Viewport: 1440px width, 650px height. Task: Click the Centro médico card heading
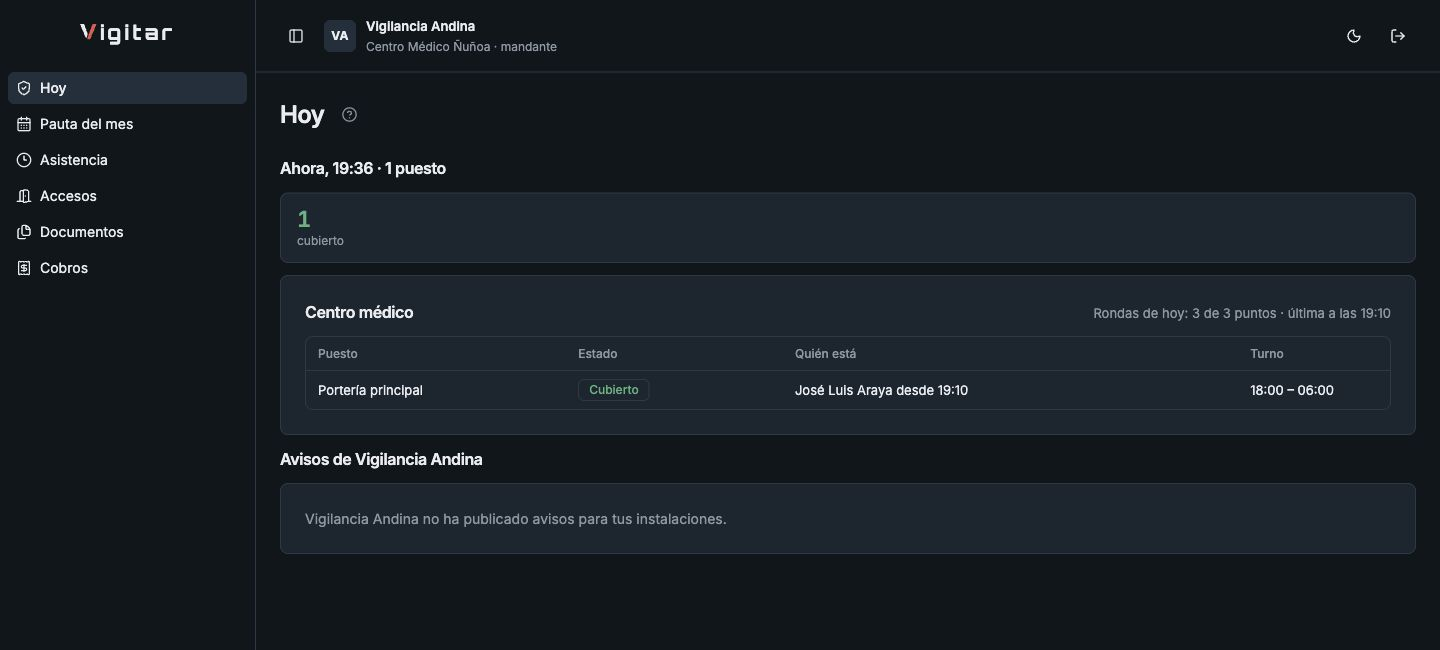(x=359, y=312)
